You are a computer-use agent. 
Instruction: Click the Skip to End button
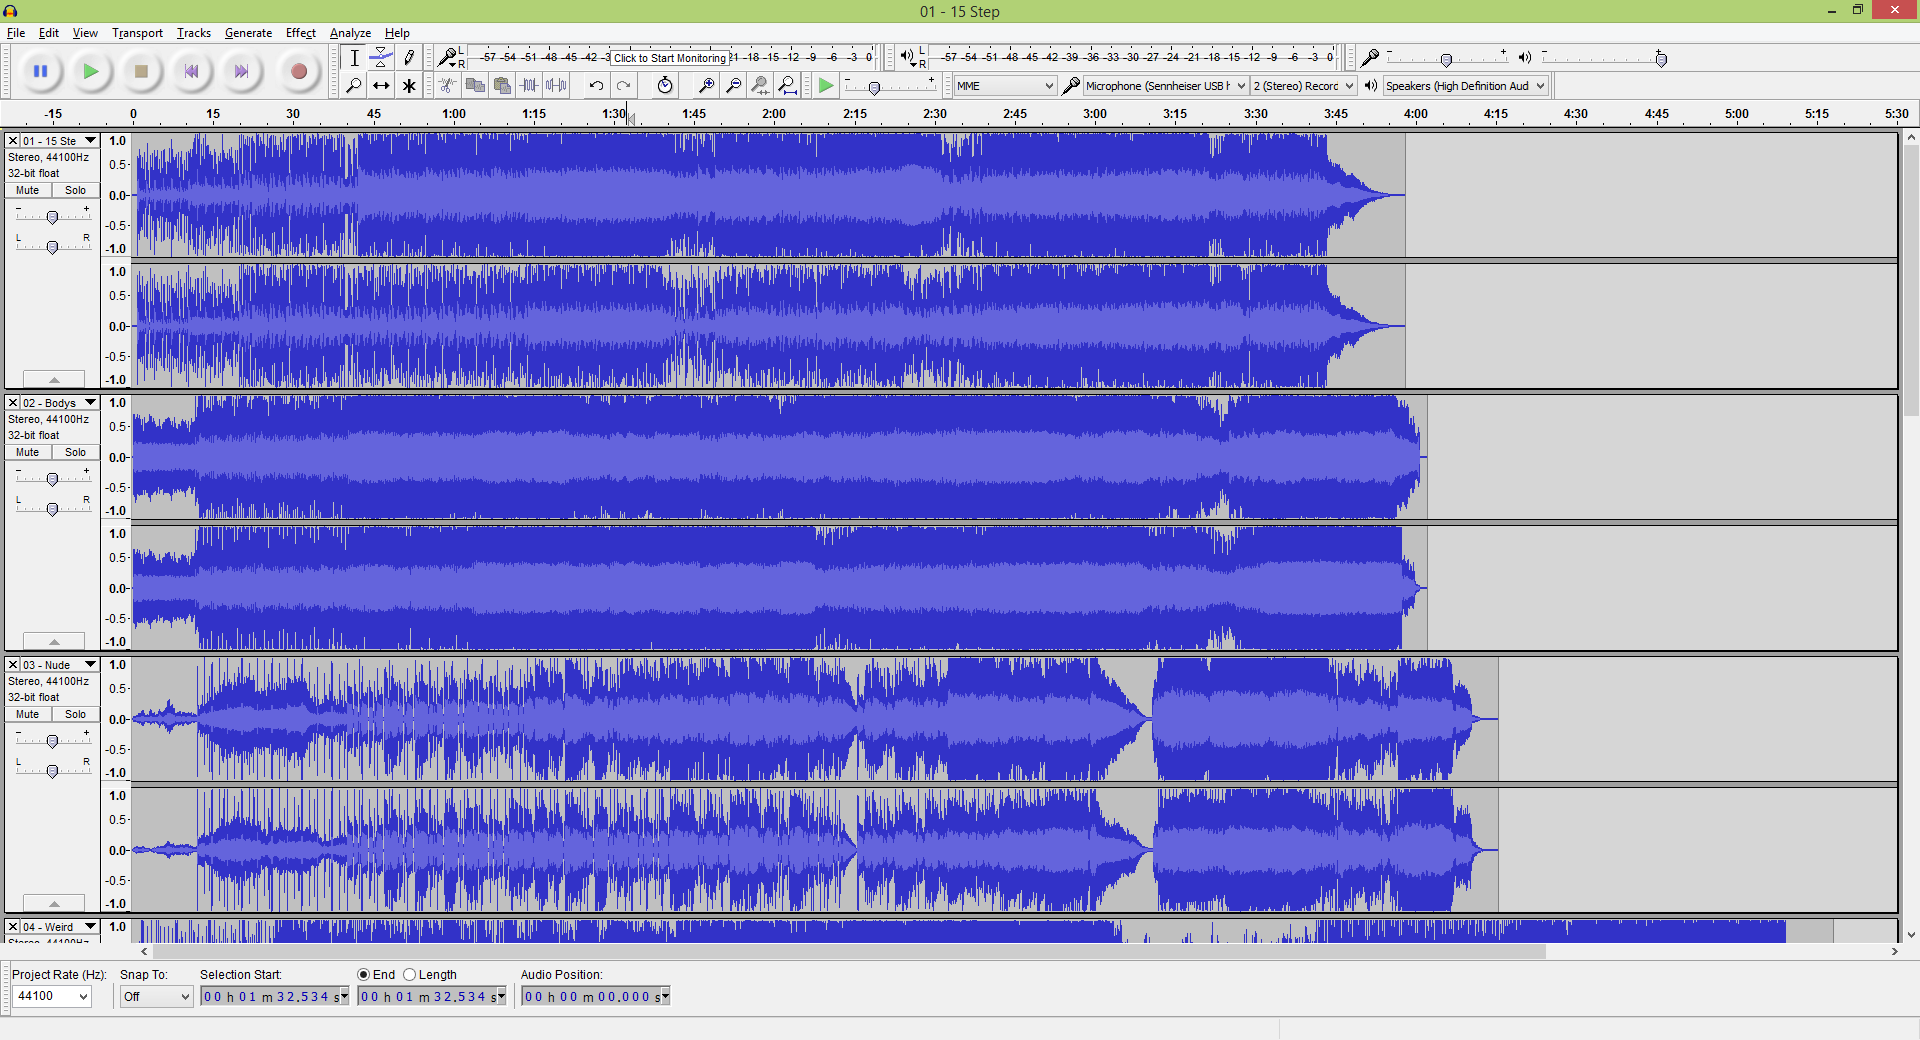pos(241,71)
